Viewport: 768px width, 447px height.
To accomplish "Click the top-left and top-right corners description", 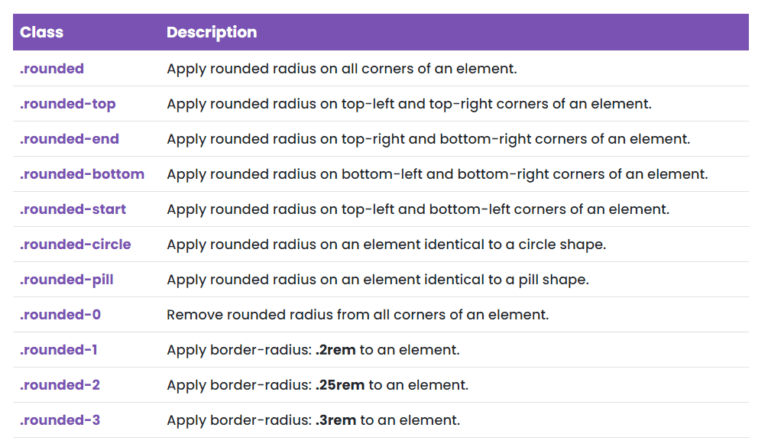I will coord(409,104).
